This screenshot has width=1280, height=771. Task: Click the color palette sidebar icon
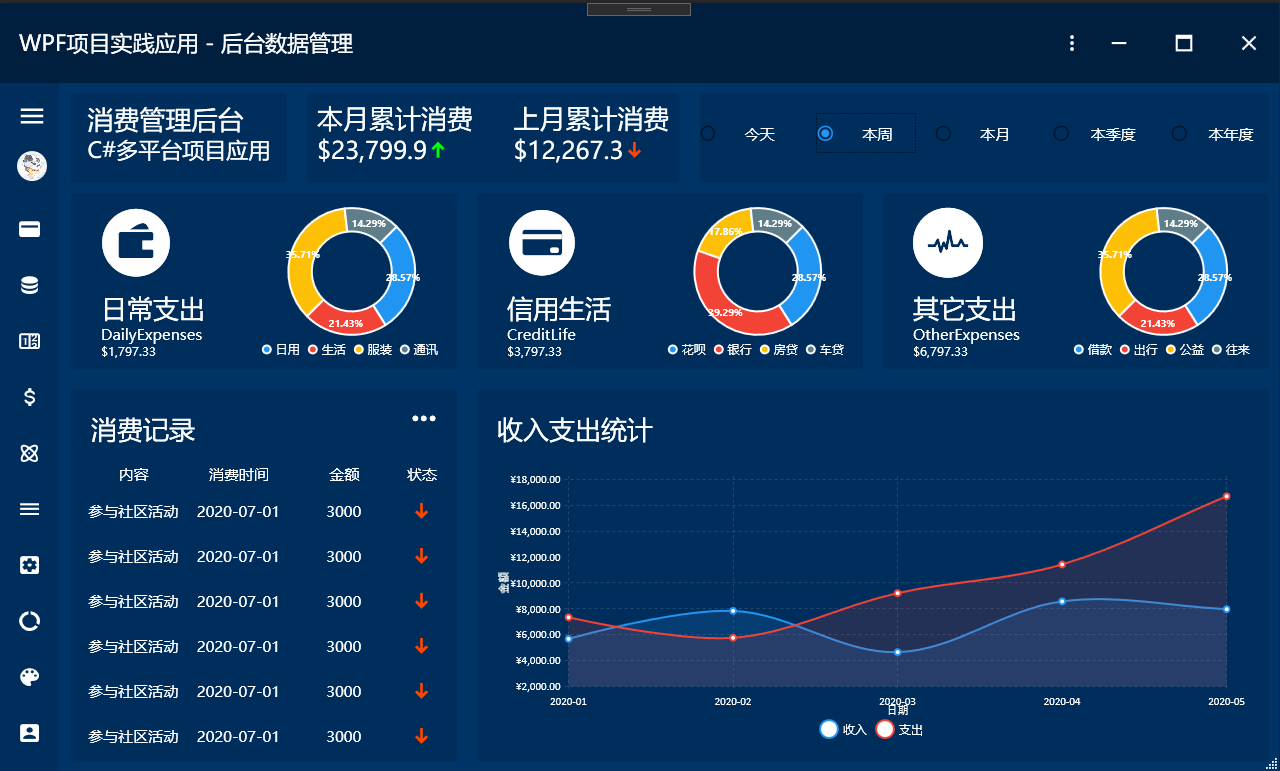click(x=30, y=677)
